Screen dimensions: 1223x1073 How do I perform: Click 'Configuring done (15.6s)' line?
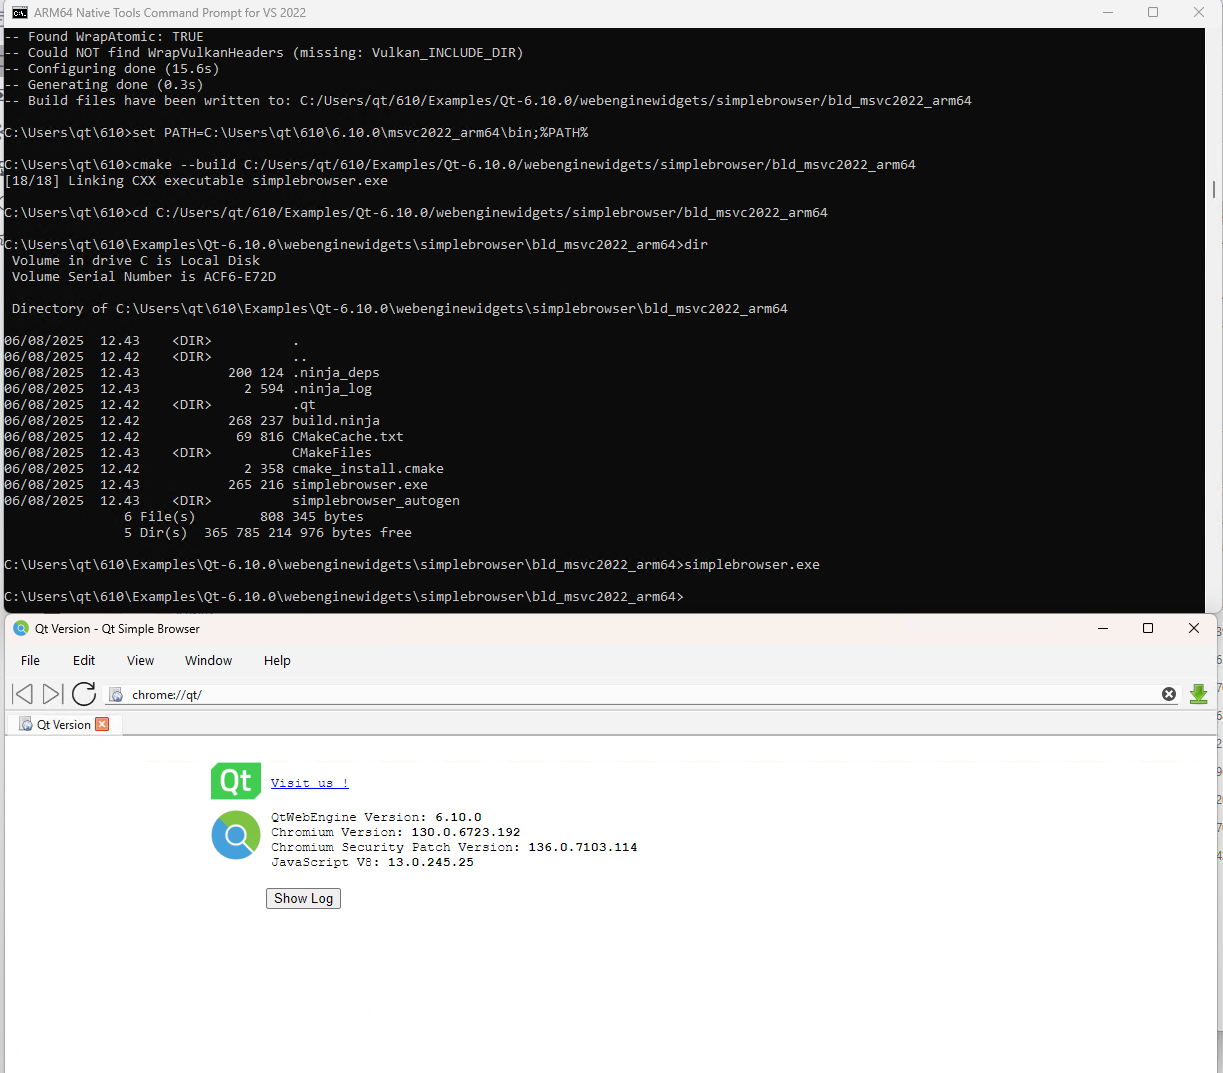112,69
